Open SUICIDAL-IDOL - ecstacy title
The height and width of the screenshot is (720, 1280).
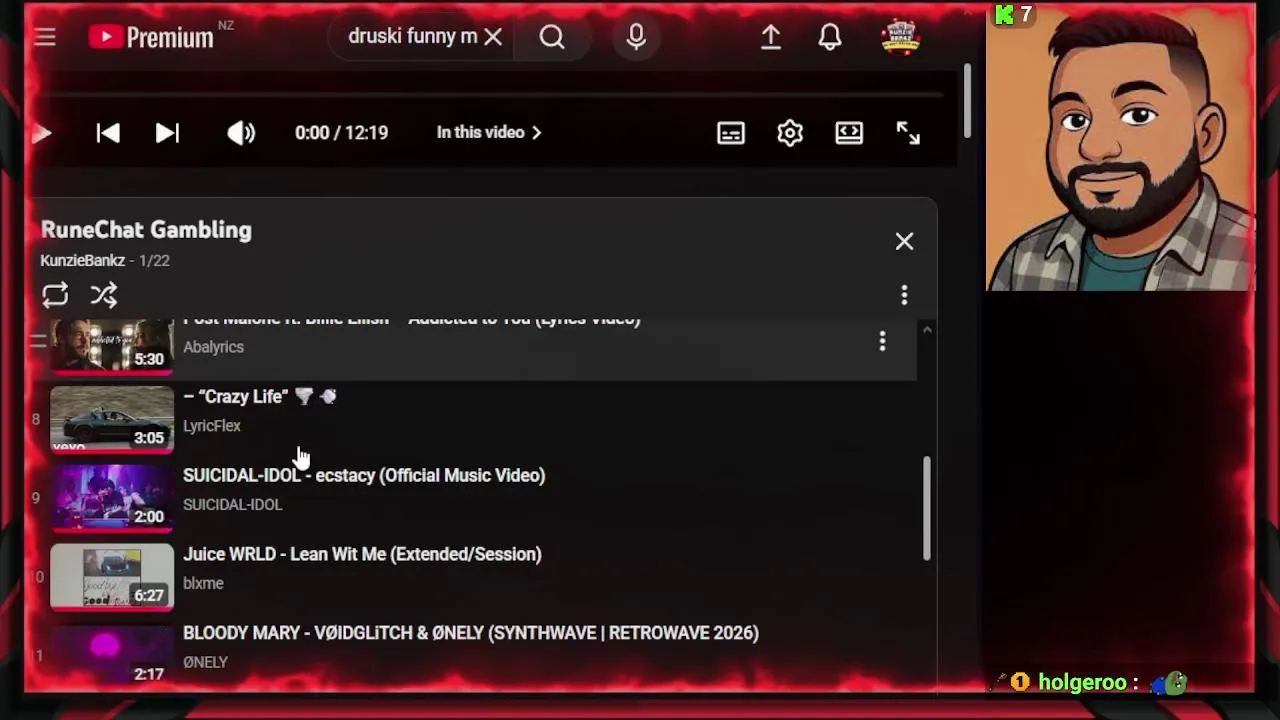364,476
